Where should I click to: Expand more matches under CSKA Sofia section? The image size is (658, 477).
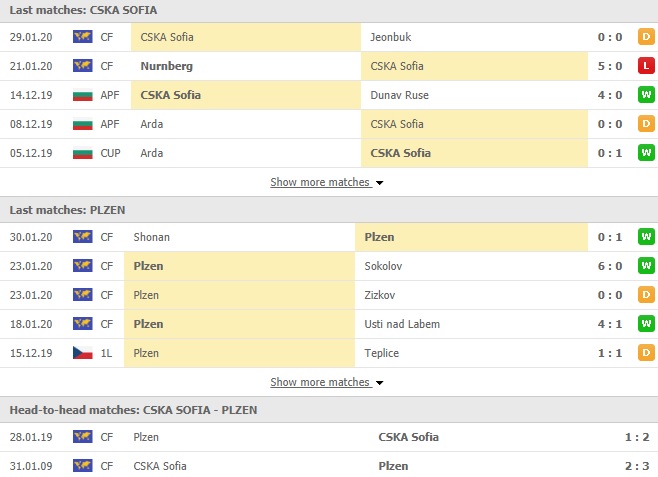coord(320,182)
